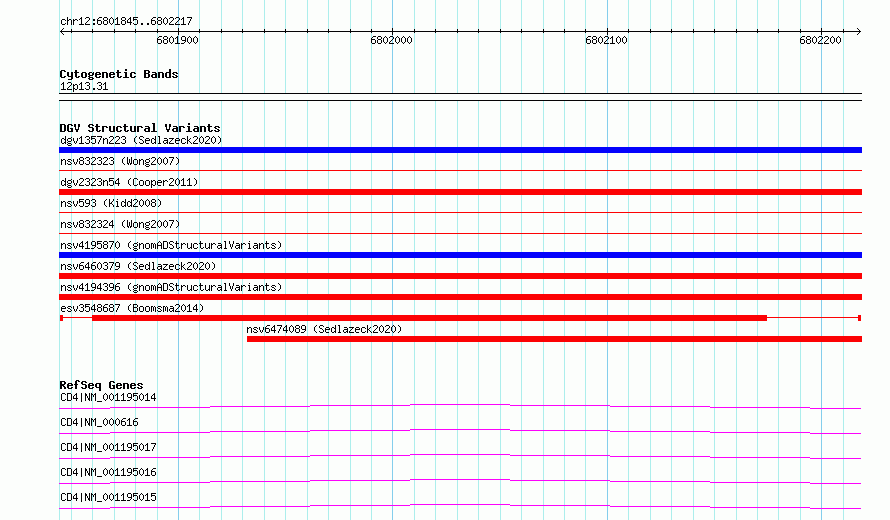This screenshot has height=520, width=890.
Task: Click the left arrow of the ruler
Action: 63,31
